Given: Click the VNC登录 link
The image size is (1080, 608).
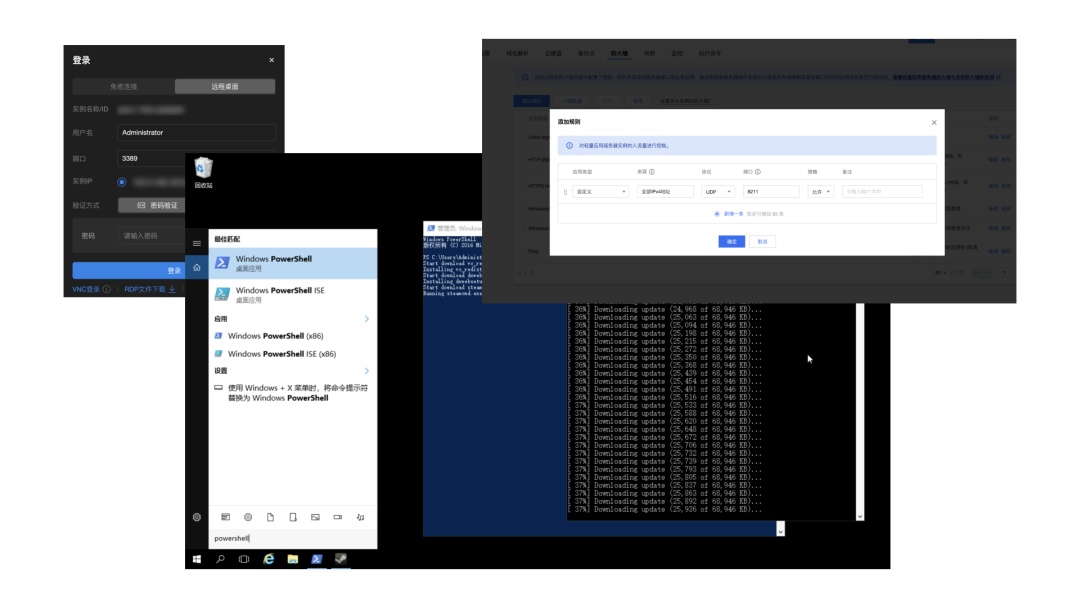Looking at the screenshot, I should tap(86, 289).
